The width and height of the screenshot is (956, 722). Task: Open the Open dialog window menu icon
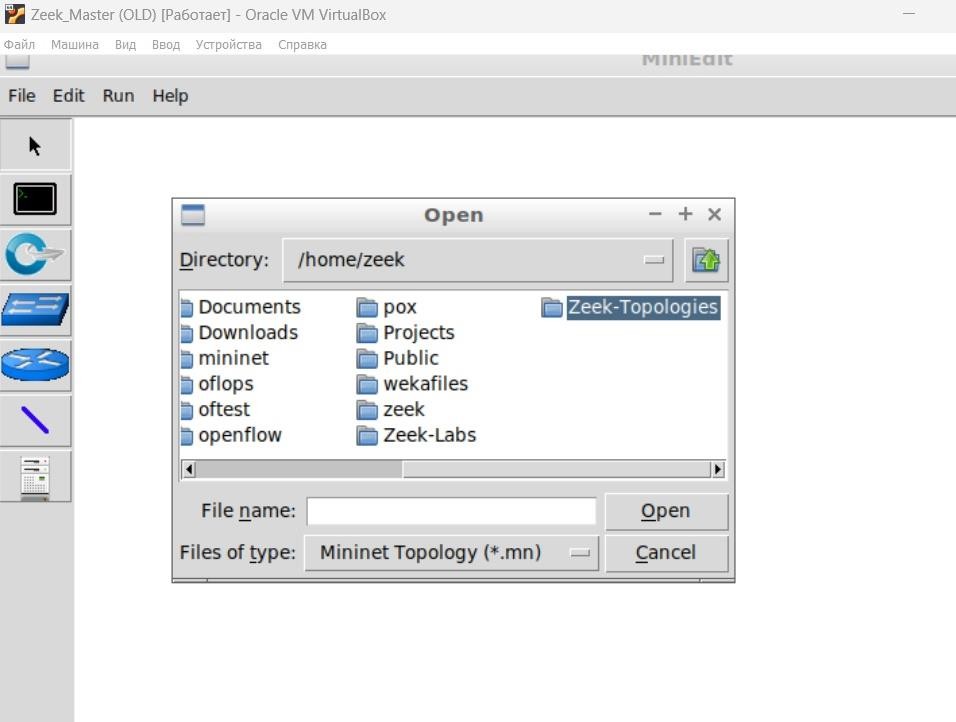click(193, 215)
